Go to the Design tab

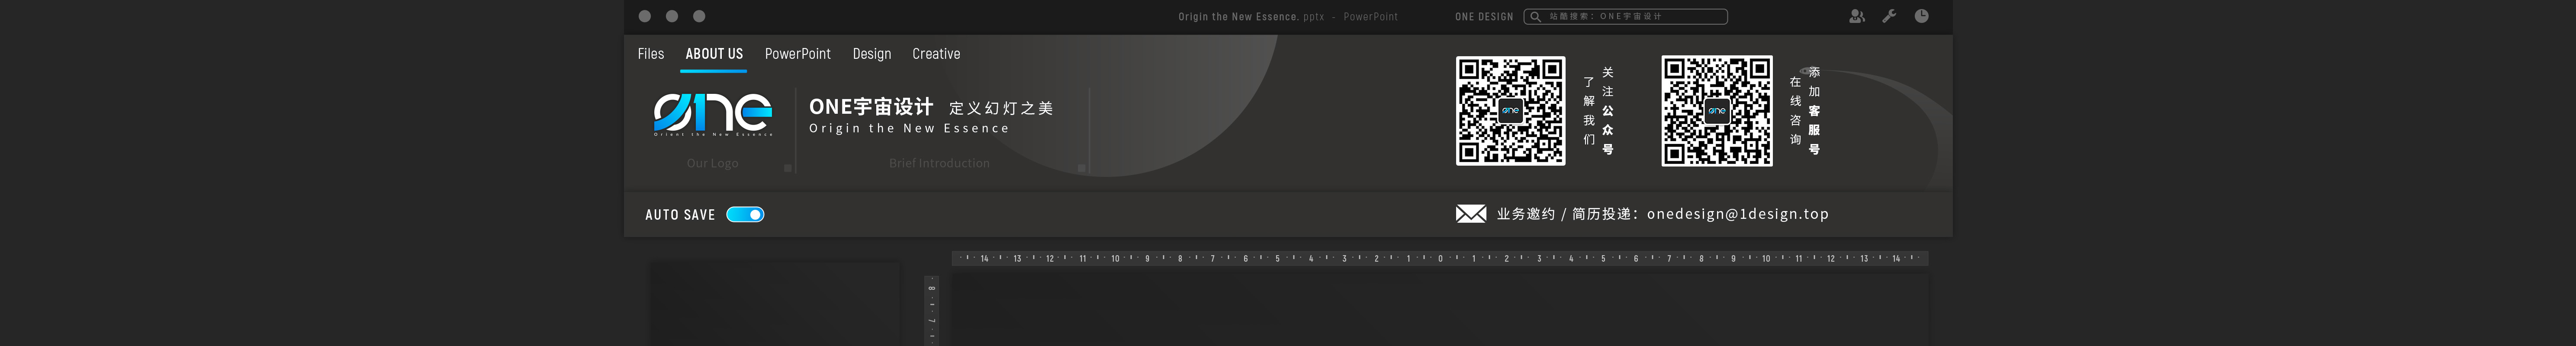[872, 54]
